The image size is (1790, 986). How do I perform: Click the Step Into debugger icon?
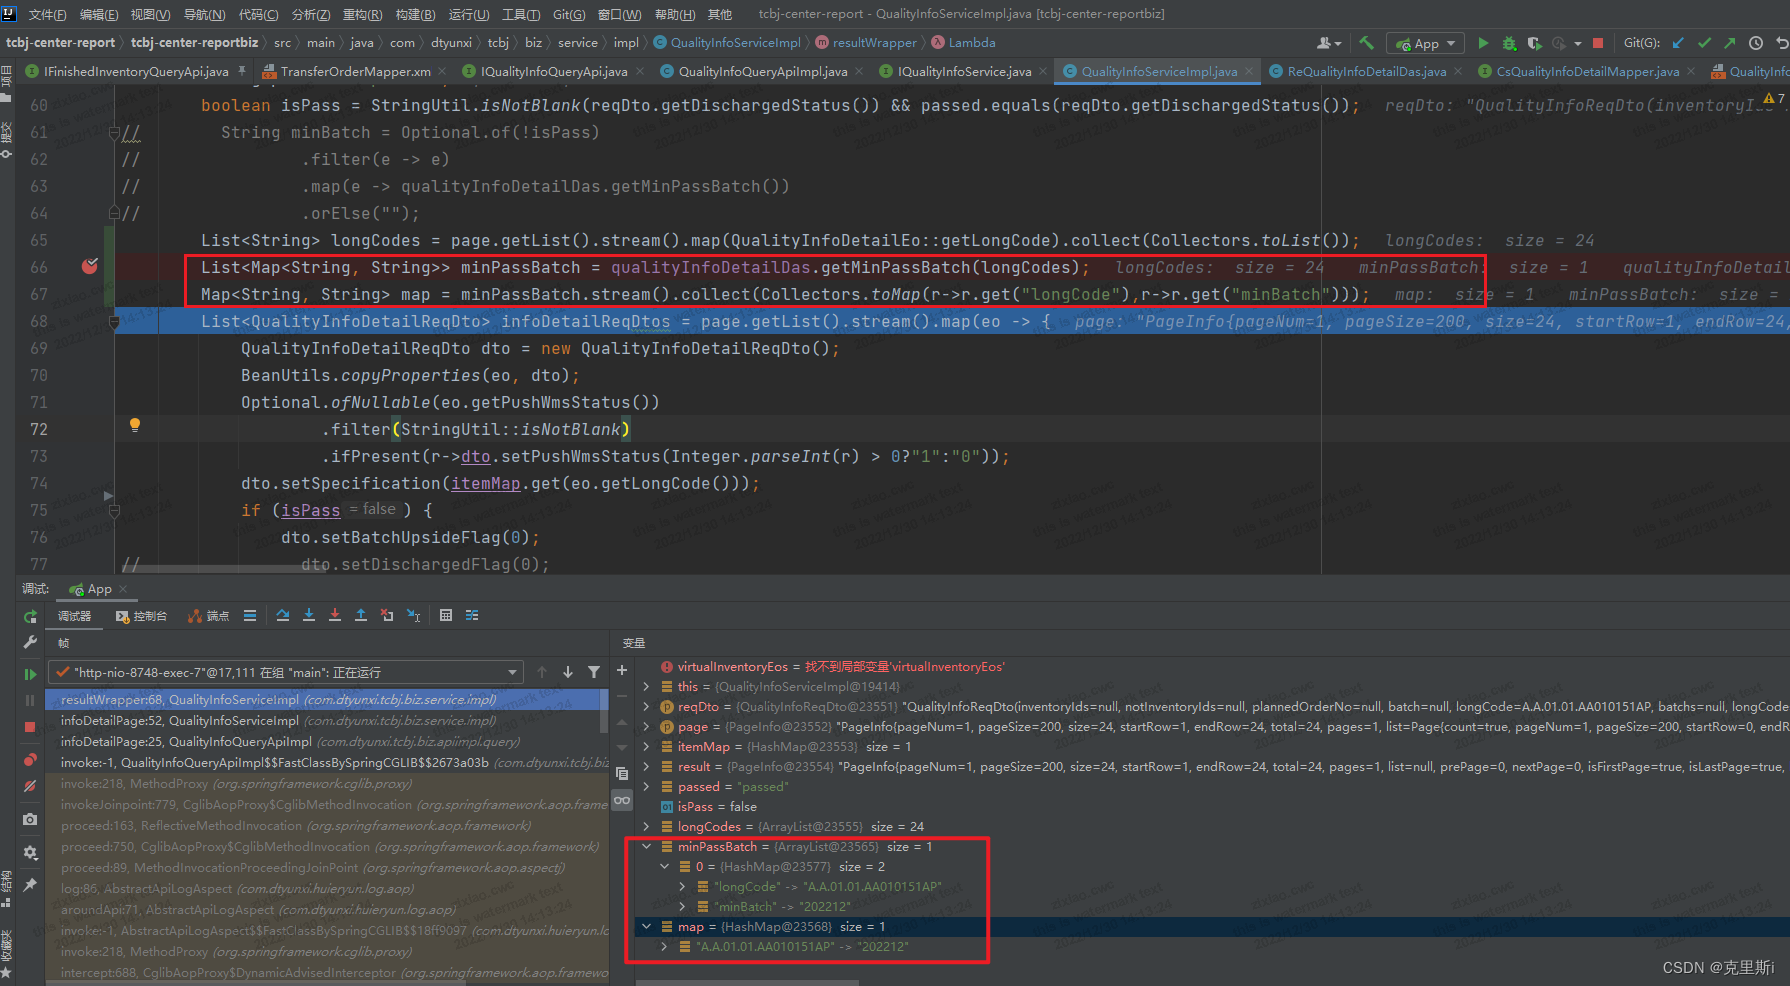pos(309,615)
